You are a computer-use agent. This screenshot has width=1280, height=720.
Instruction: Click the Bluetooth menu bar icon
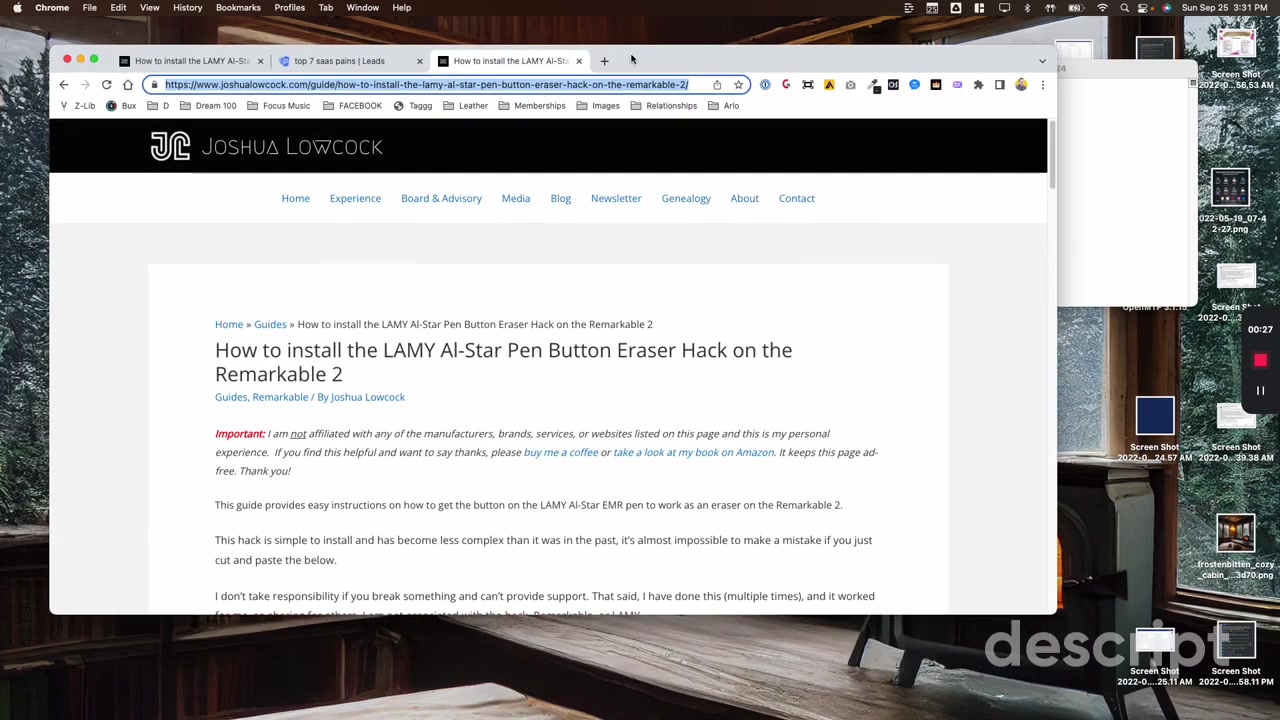[1027, 8]
